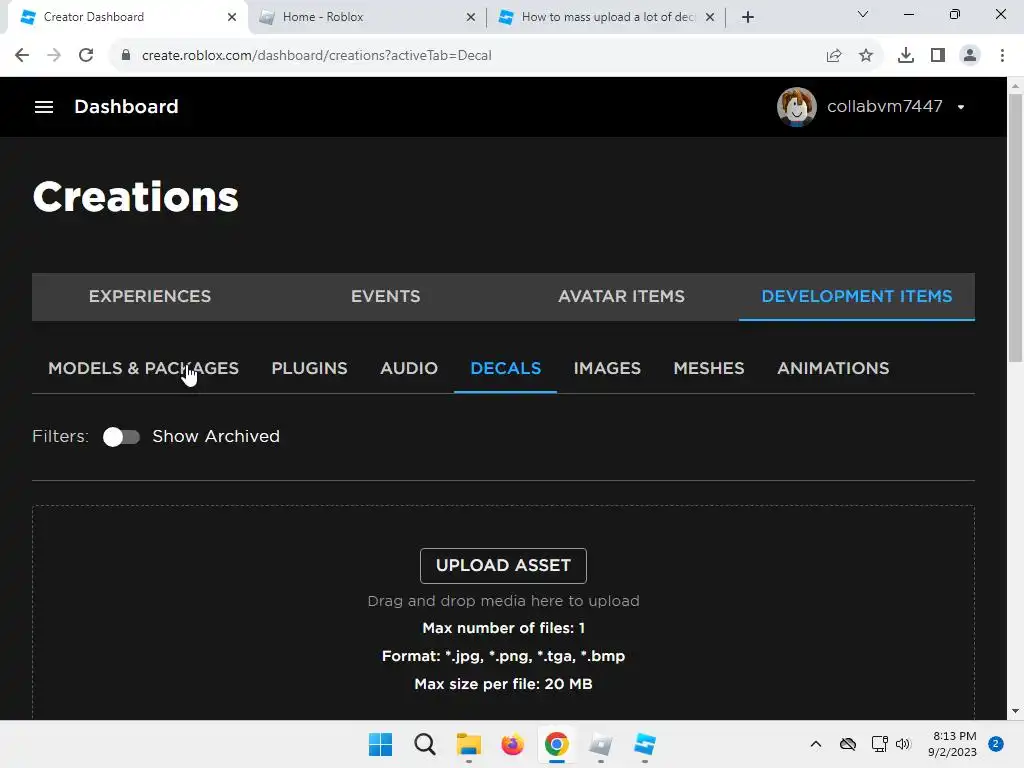1024x768 pixels.
Task: Open Windows taskbar search
Action: click(424, 744)
